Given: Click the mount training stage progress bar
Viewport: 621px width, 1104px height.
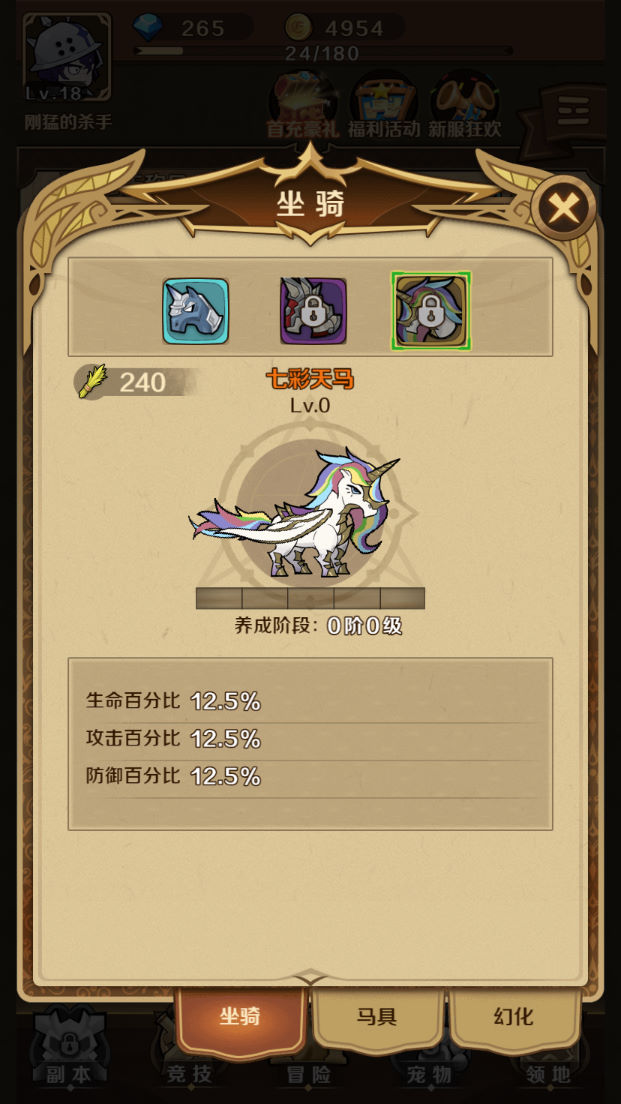Looking at the screenshot, I should point(310,598).
